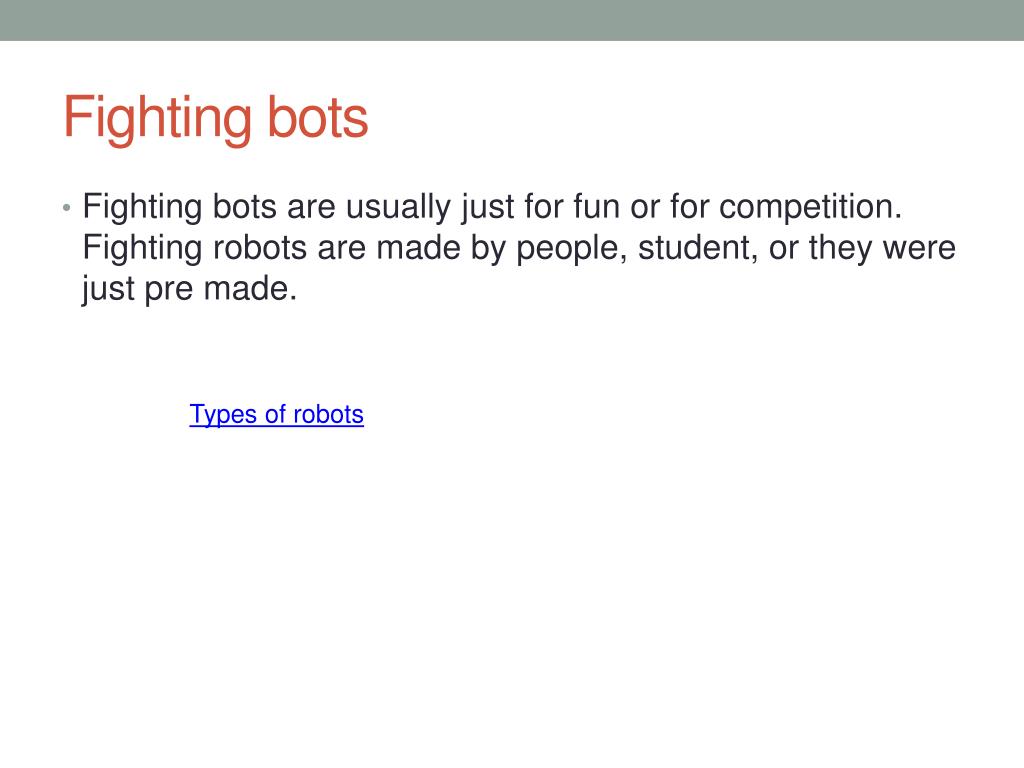Click the words they were in the paragraph
1024x768 pixels.
tap(882, 248)
